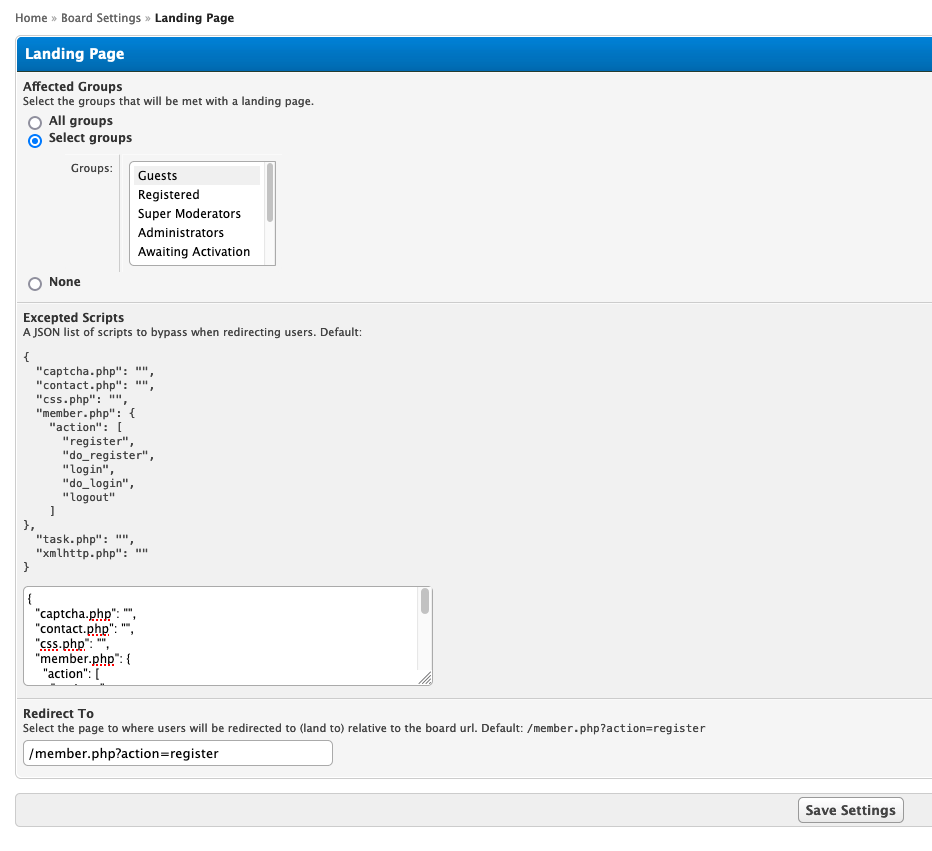Select Guests in the Groups list
932x851 pixels.
click(157, 176)
